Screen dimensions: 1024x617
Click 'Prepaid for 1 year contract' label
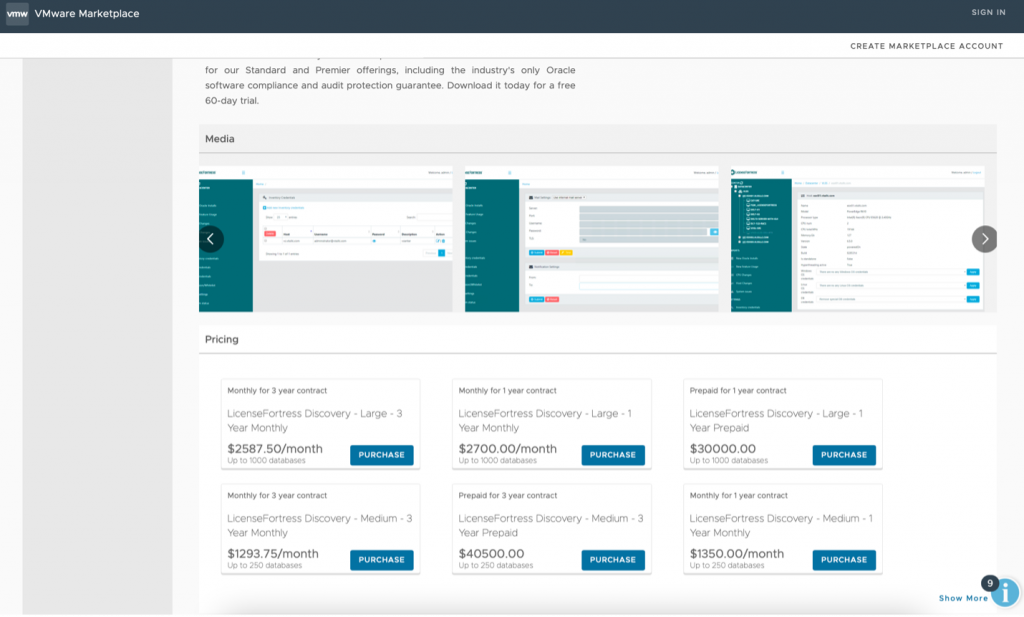pos(738,390)
